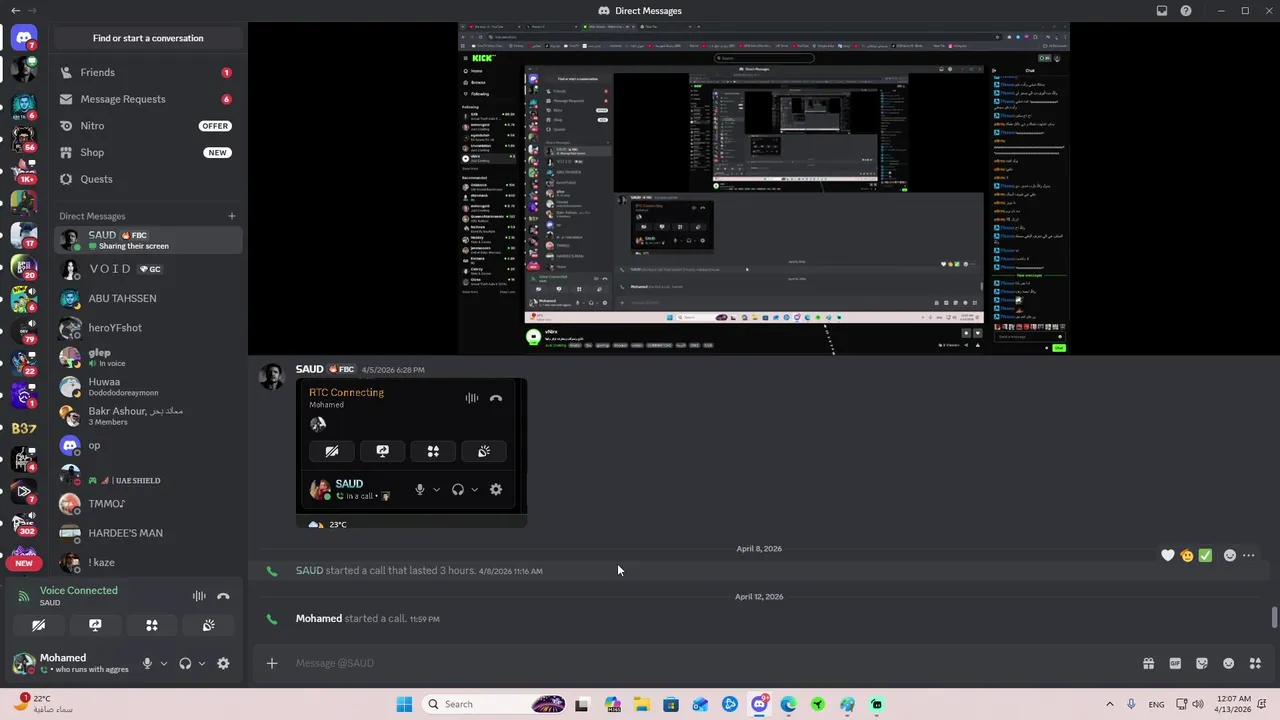The height and width of the screenshot is (720, 1280).
Task: Open ABU TAHSSEN conversation
Action: [148, 298]
